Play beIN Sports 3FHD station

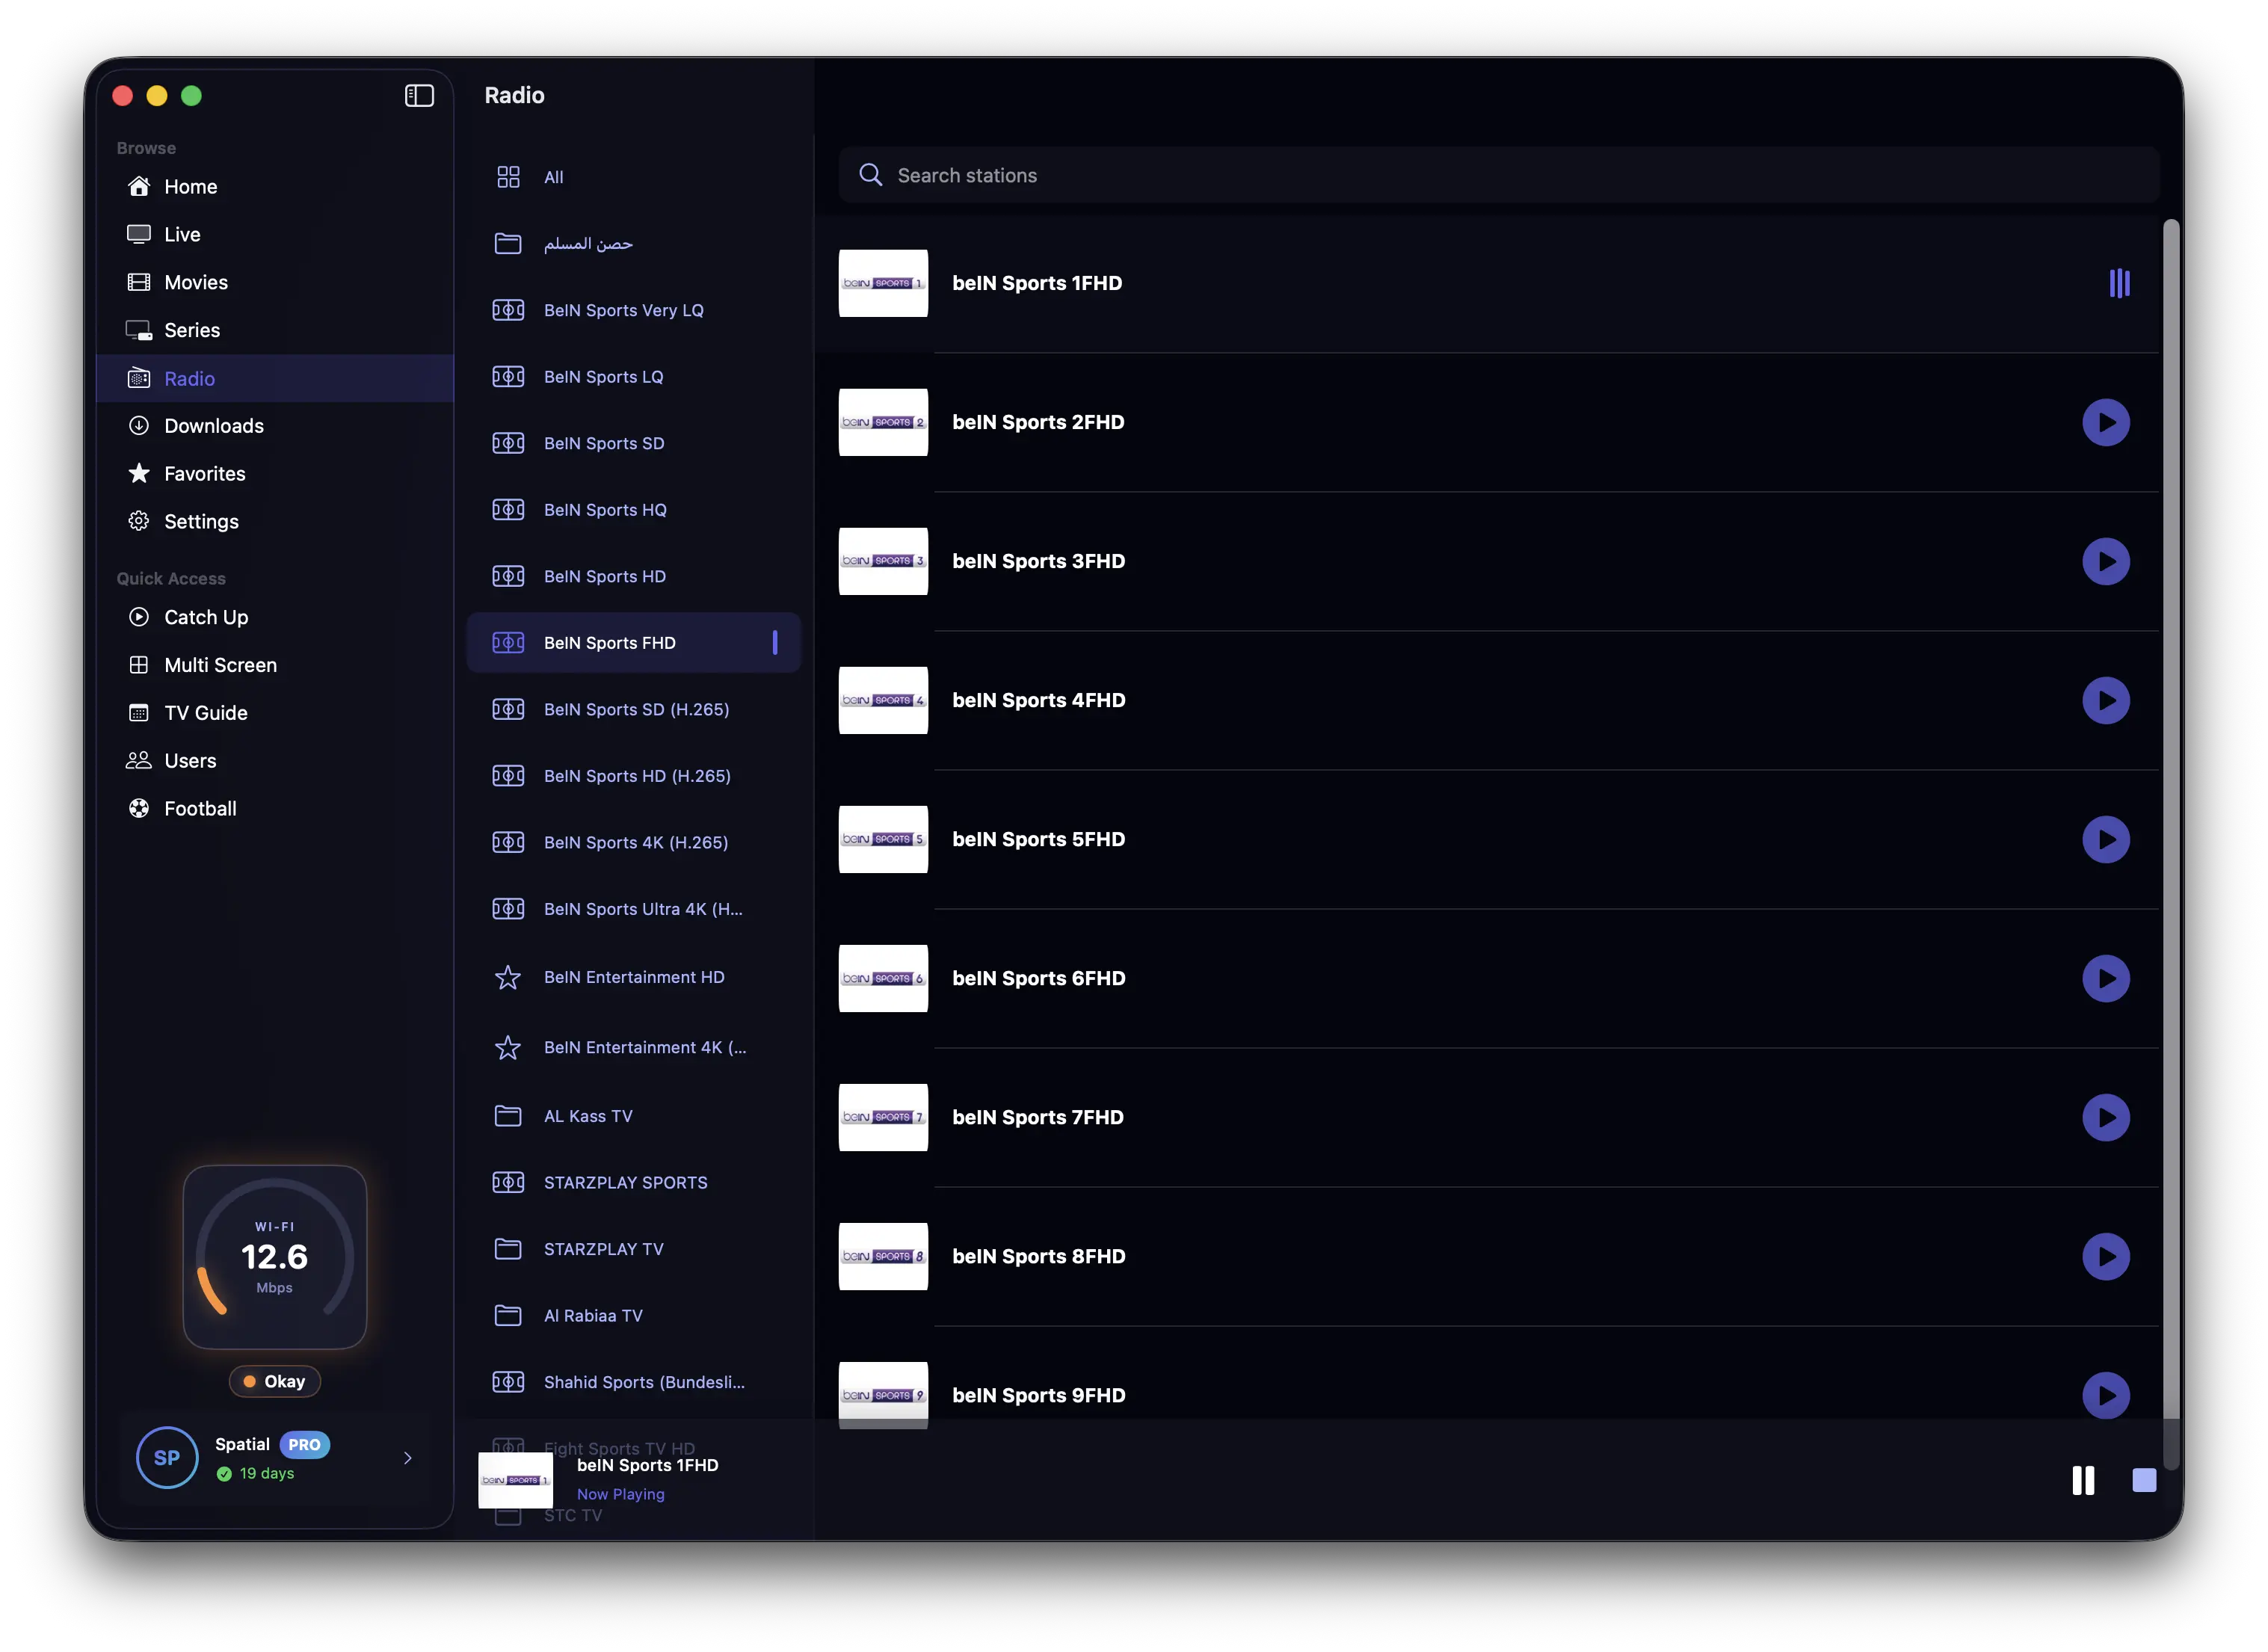[2106, 561]
